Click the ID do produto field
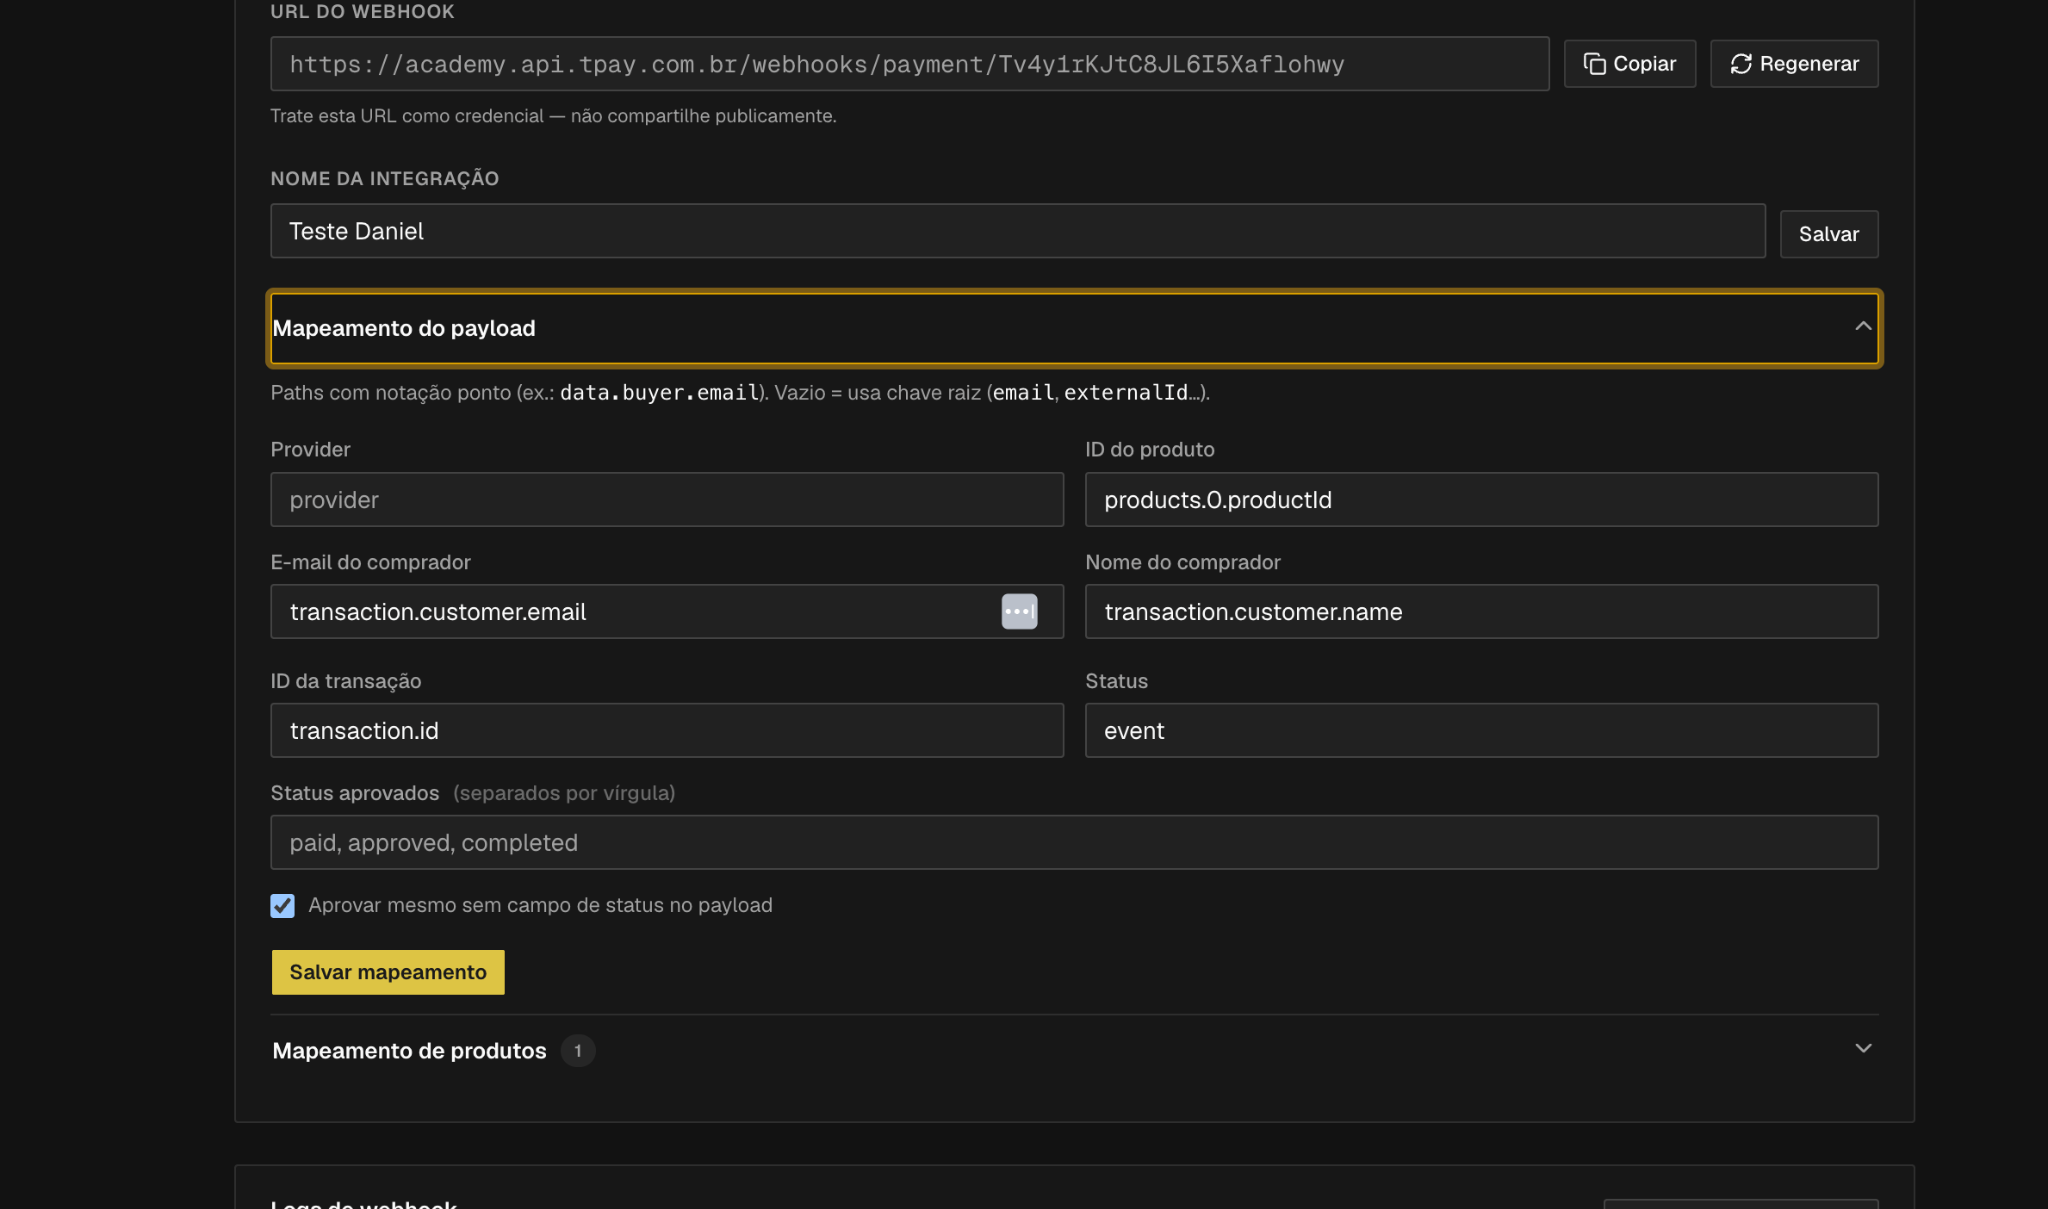The height and width of the screenshot is (1209, 2048). (1481, 499)
